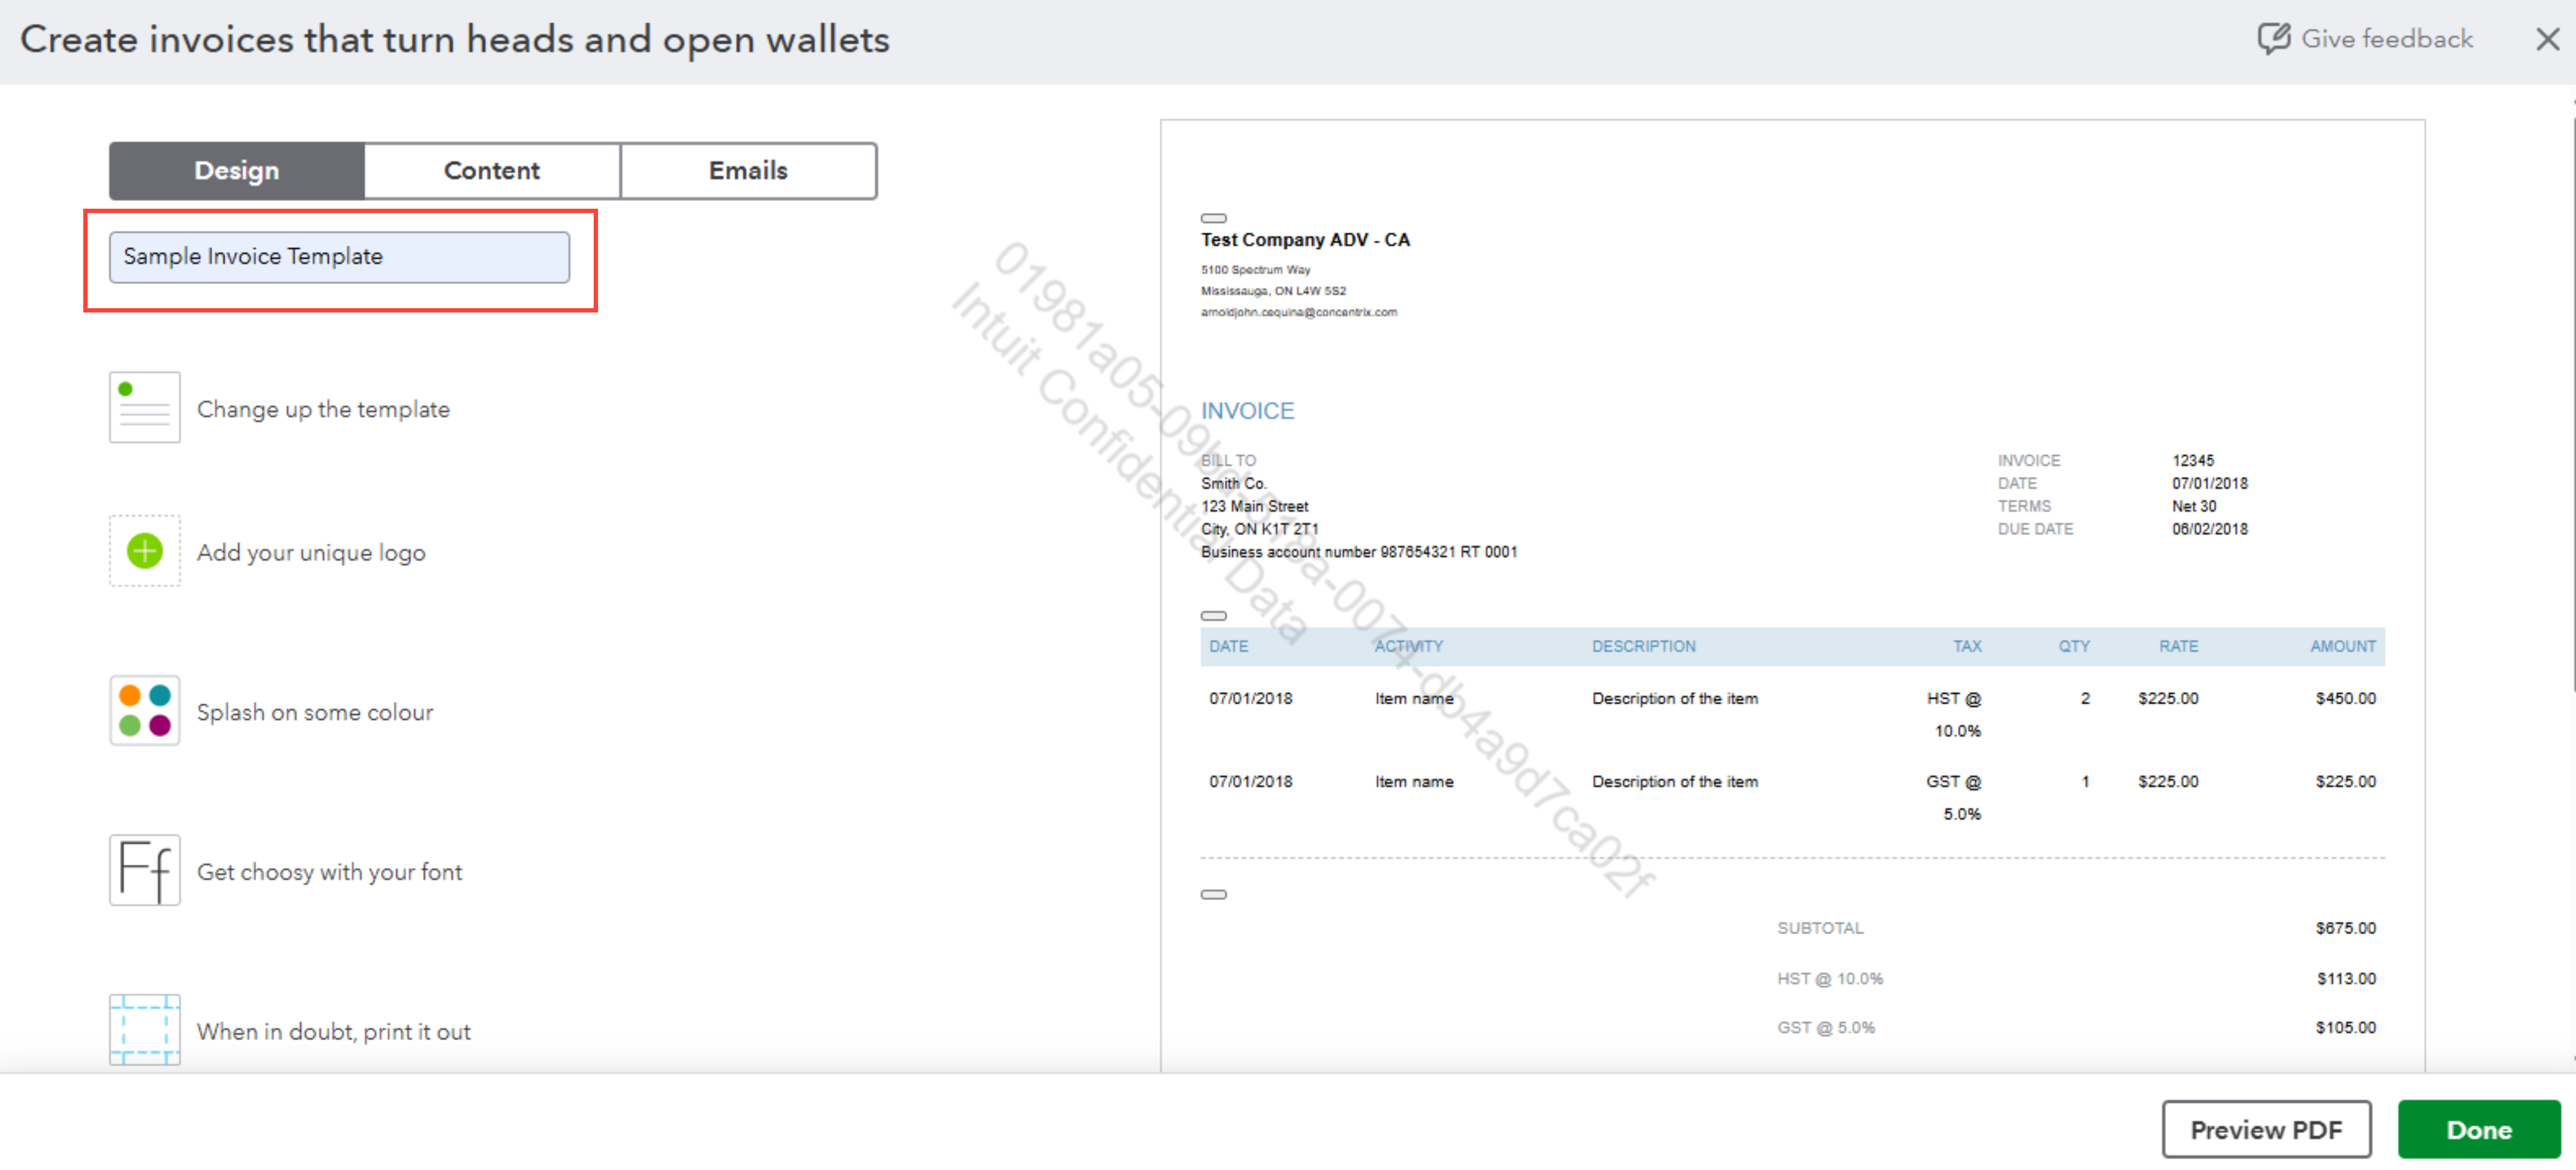This screenshot has width=2576, height=1170.
Task: Click the edit handle above subtotal section
Action: (1213, 895)
